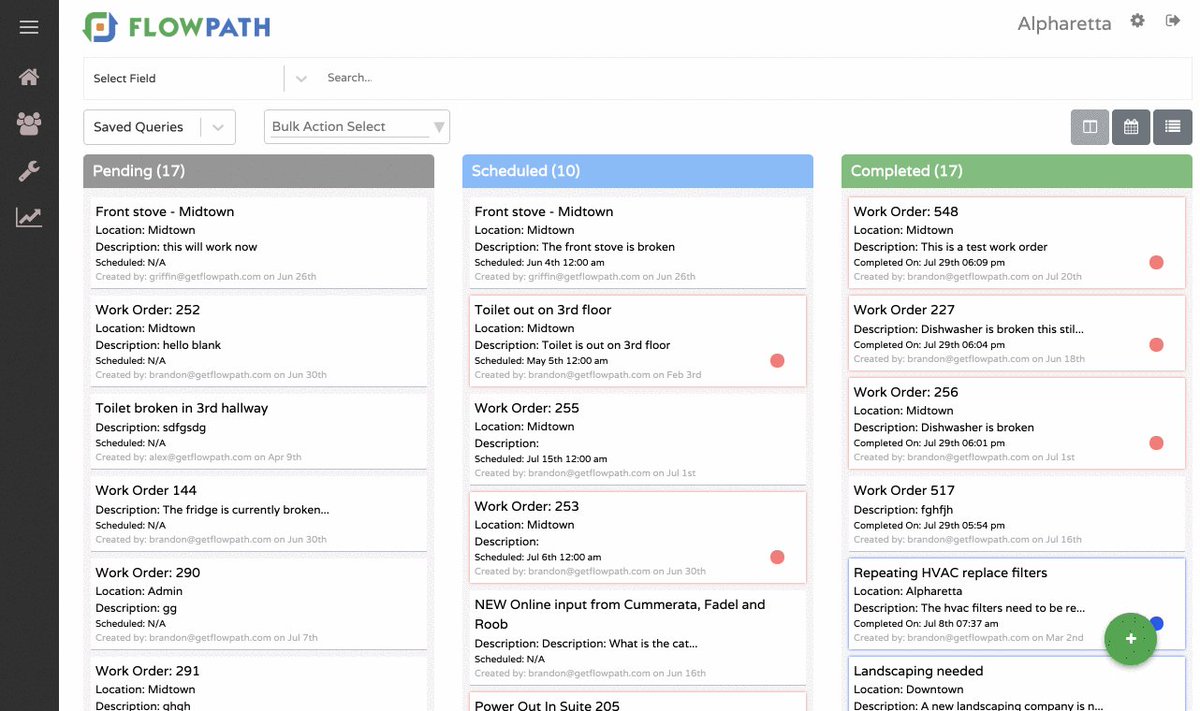Log out using the exit icon

tap(1173, 21)
